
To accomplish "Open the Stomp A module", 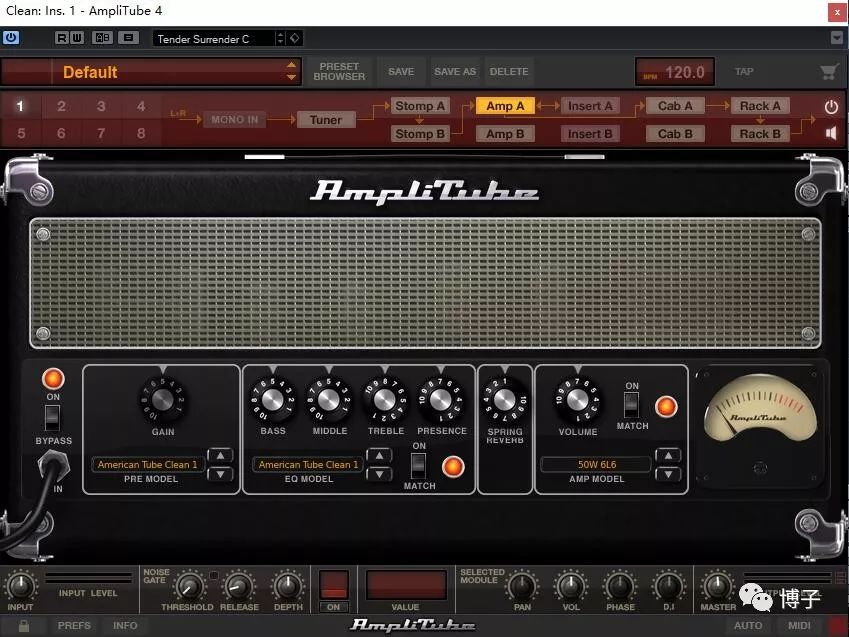I will click(420, 106).
